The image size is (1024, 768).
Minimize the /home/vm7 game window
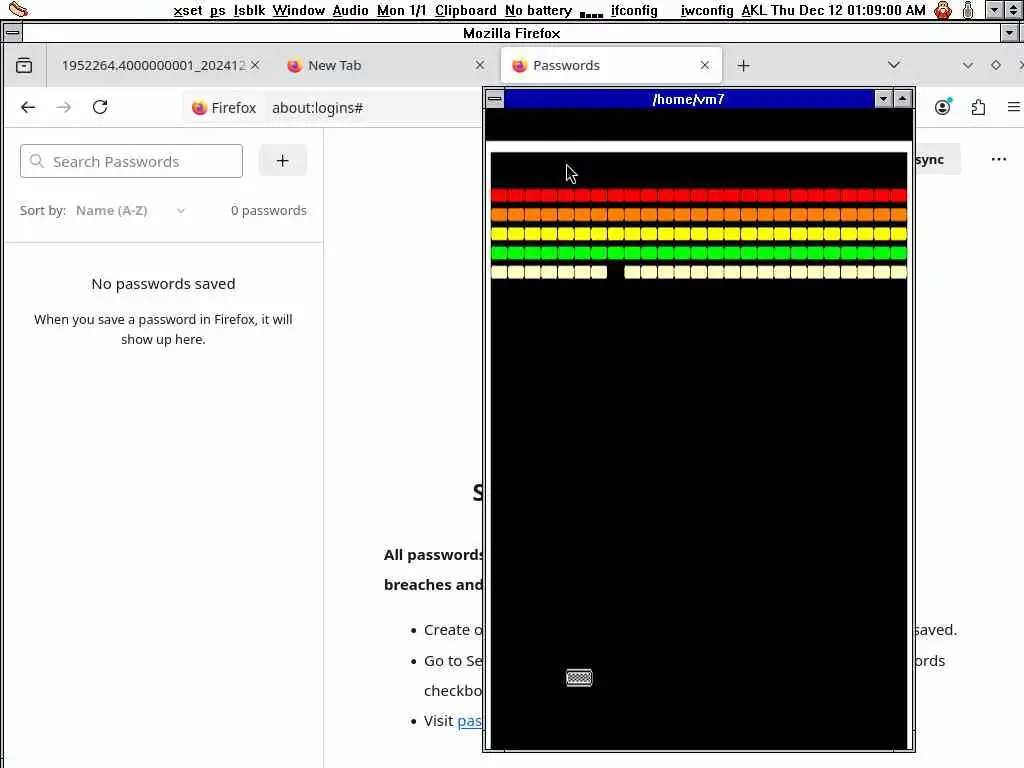point(884,99)
